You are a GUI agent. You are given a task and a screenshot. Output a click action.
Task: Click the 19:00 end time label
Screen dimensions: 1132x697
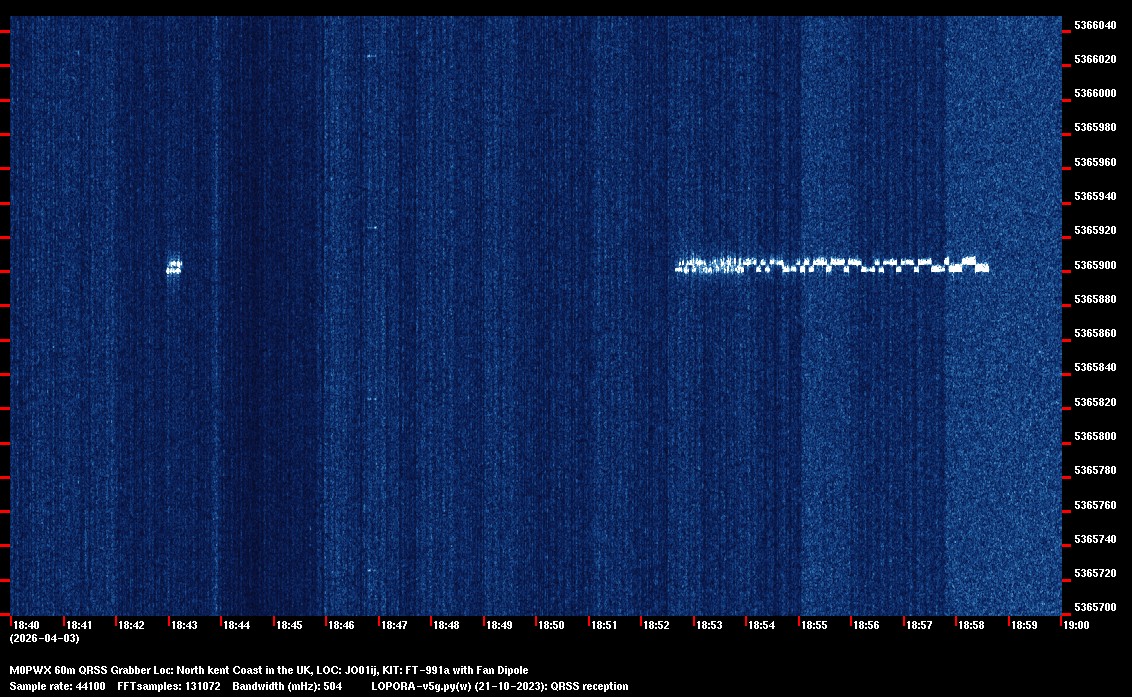pyautogui.click(x=1076, y=625)
